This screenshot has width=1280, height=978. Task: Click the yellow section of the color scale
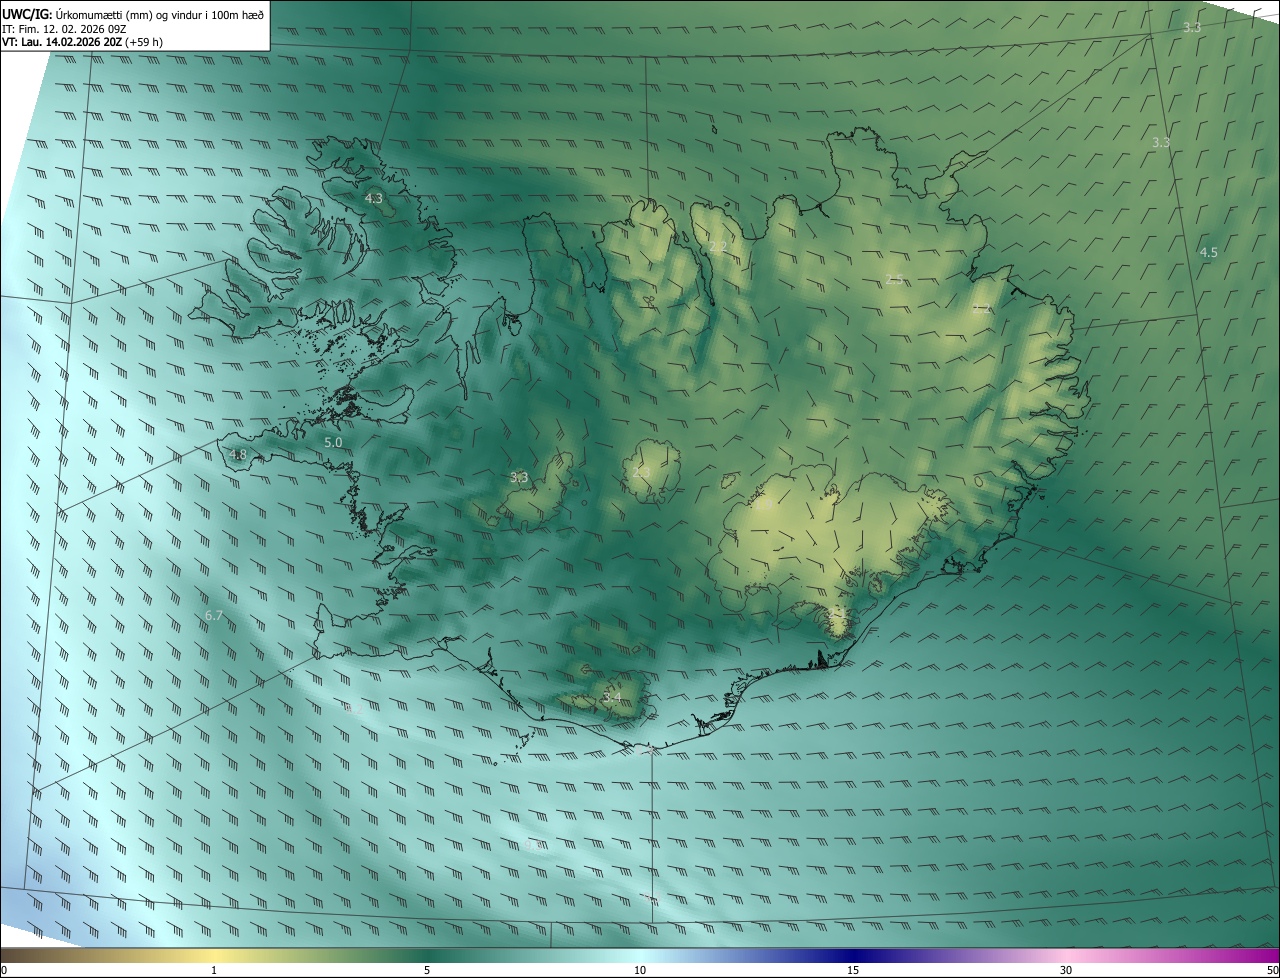(x=214, y=956)
